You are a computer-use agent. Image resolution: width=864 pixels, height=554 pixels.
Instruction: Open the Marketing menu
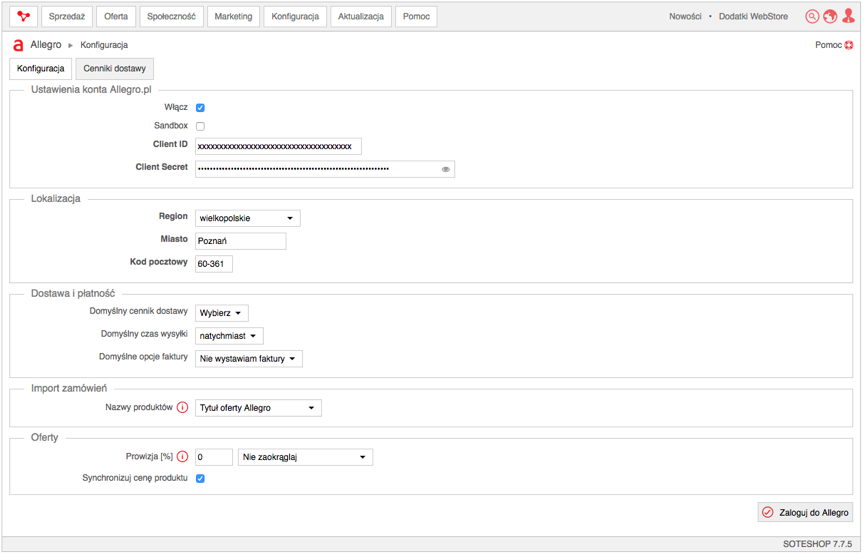[234, 17]
